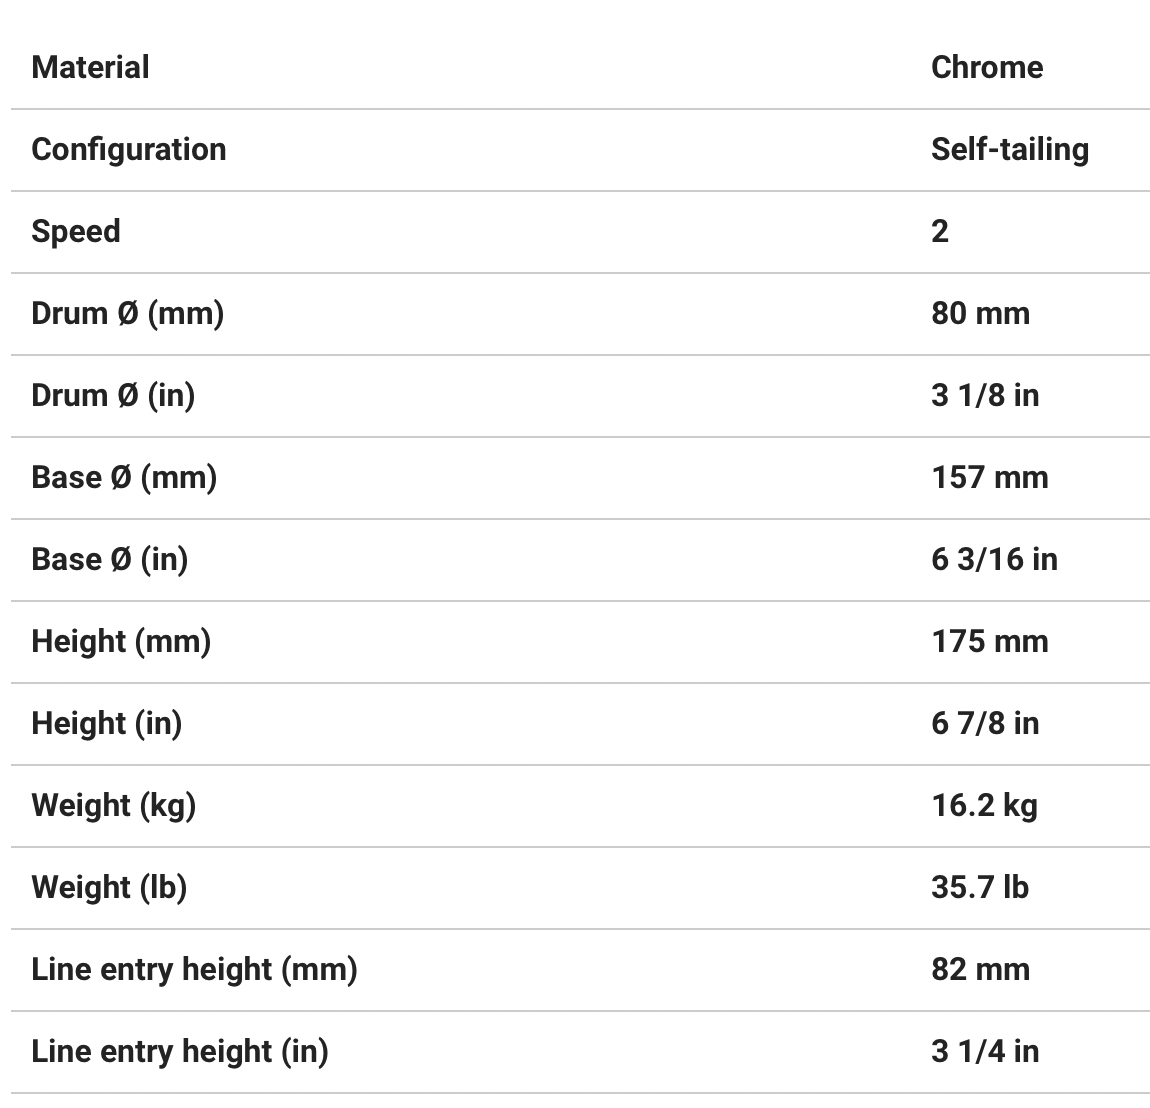Screen dimensions: 1150x1108
Task: Select the 82 mm line entry value
Action: coord(979,969)
